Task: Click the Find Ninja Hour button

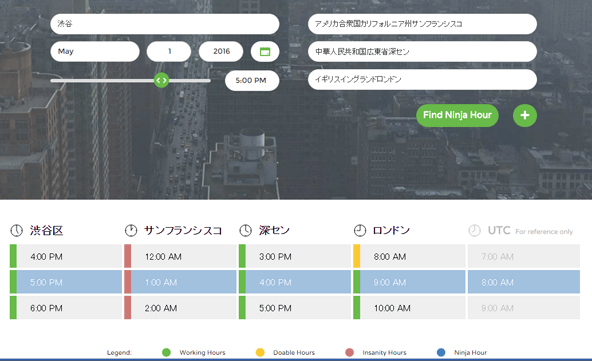Action: (x=457, y=115)
